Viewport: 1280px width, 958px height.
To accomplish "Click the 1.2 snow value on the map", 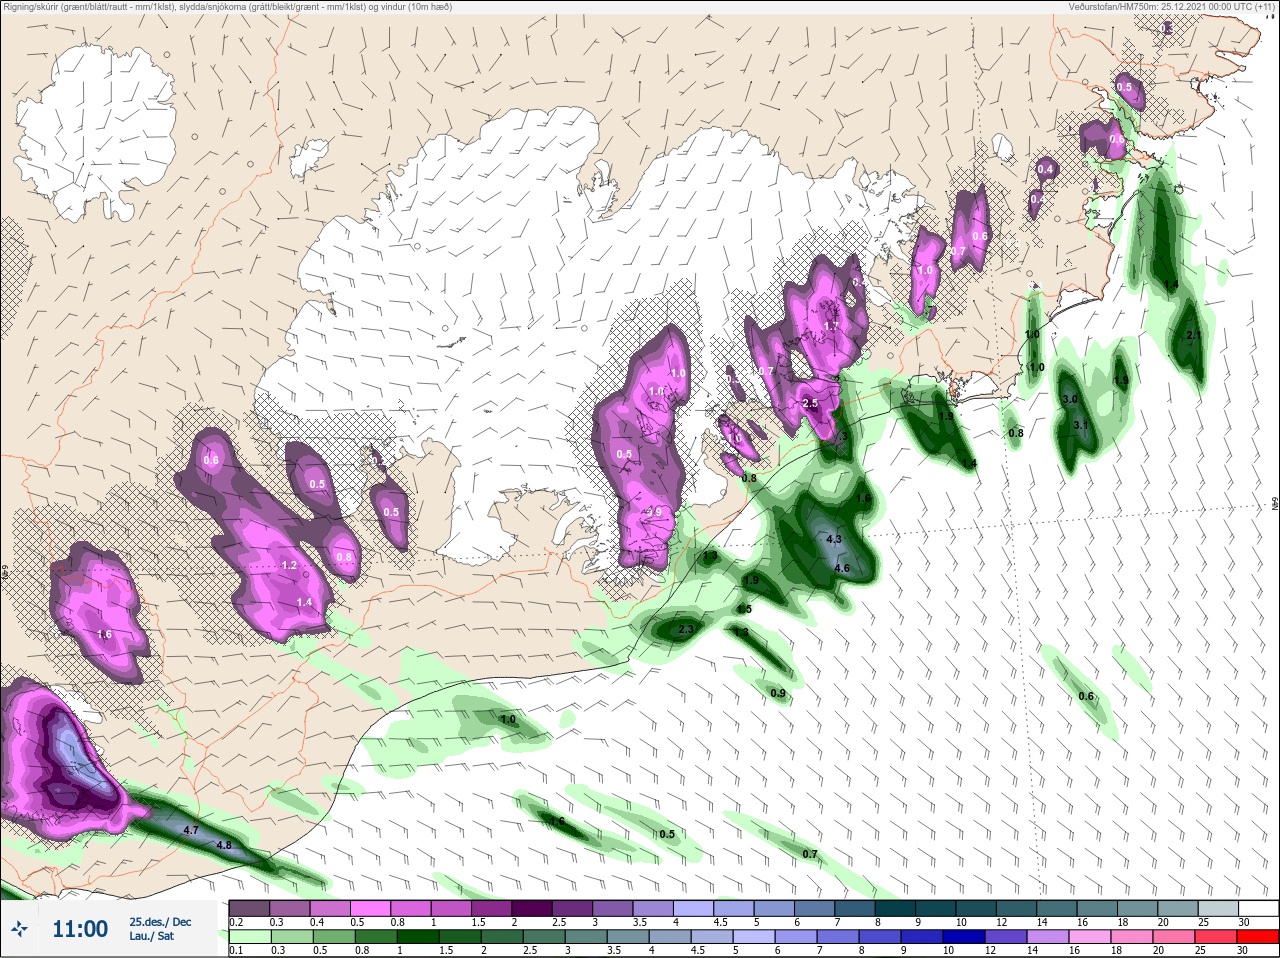I will point(290,565).
